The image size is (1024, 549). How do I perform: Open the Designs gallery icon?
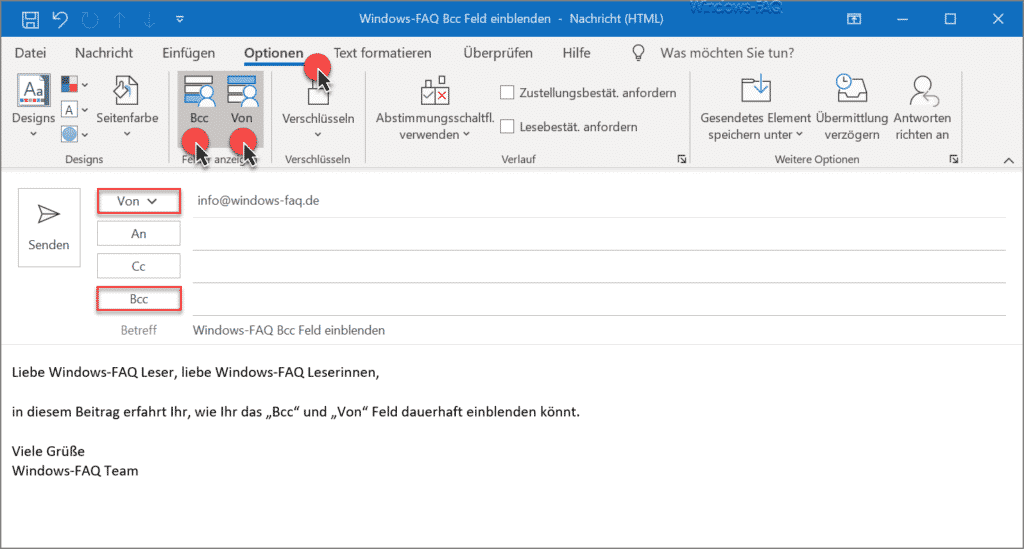pos(33,91)
